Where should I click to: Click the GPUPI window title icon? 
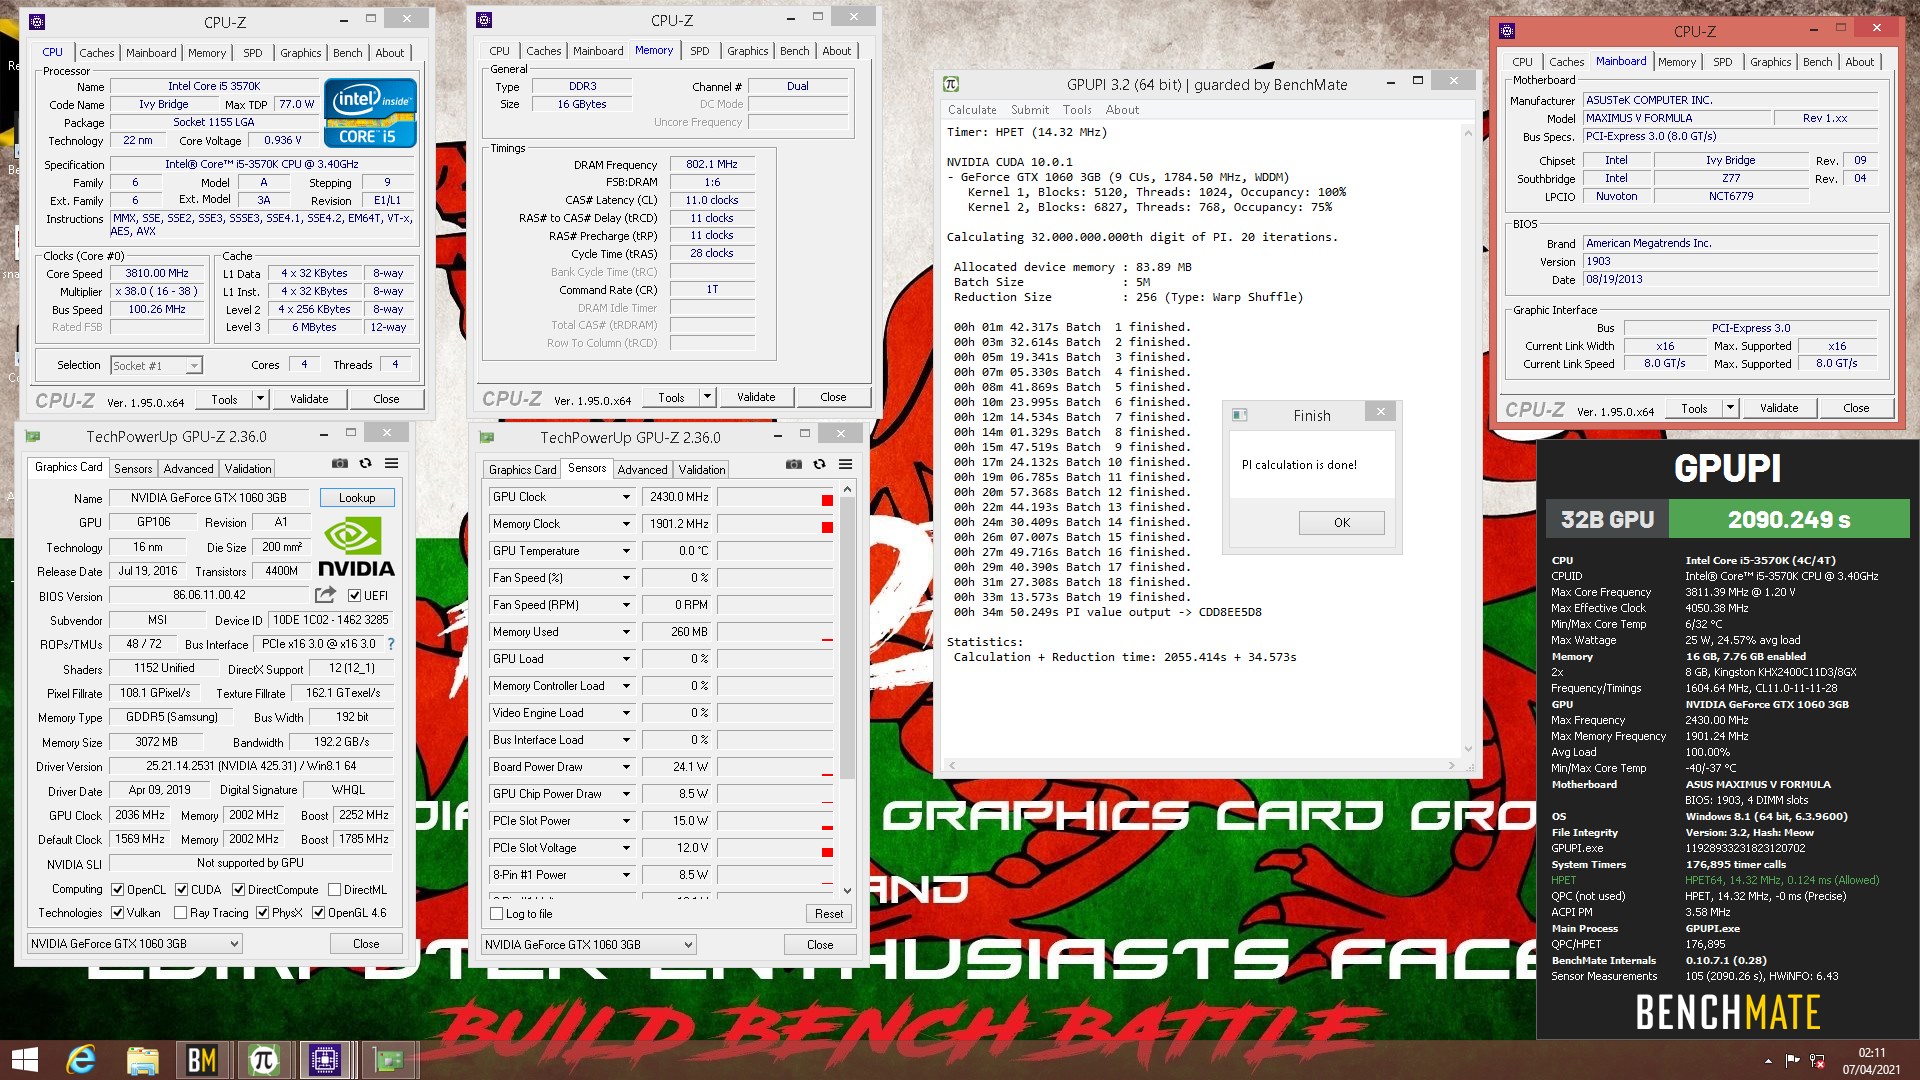click(951, 84)
